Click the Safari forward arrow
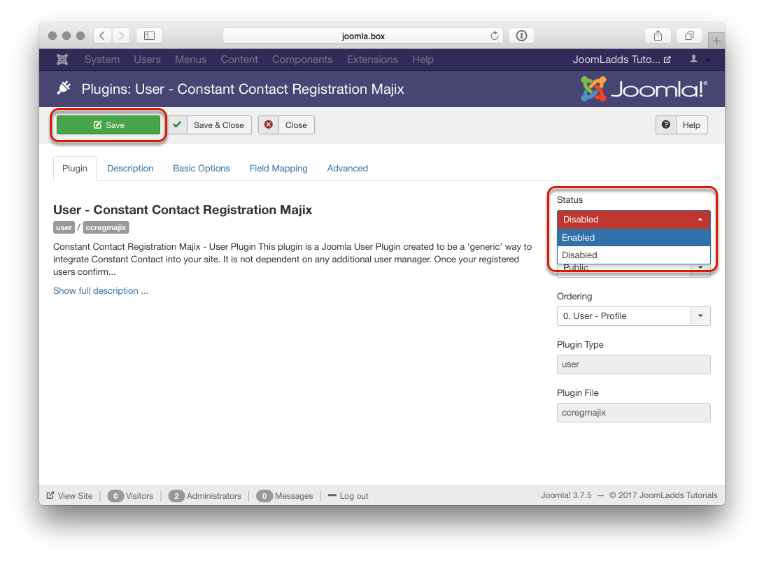Screen dimensions: 764x561 tap(121, 36)
